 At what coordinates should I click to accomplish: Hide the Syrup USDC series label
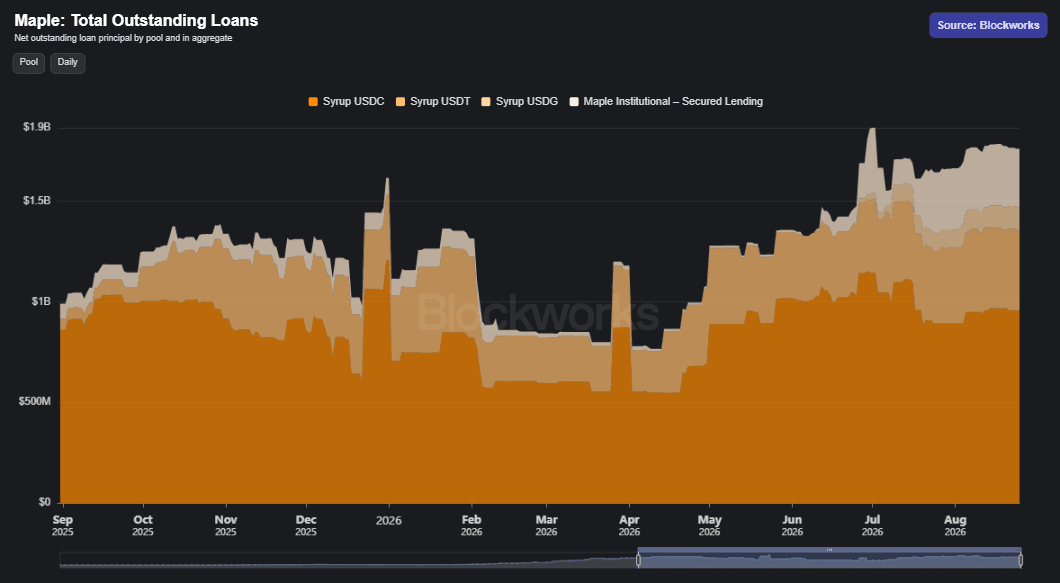click(x=354, y=101)
